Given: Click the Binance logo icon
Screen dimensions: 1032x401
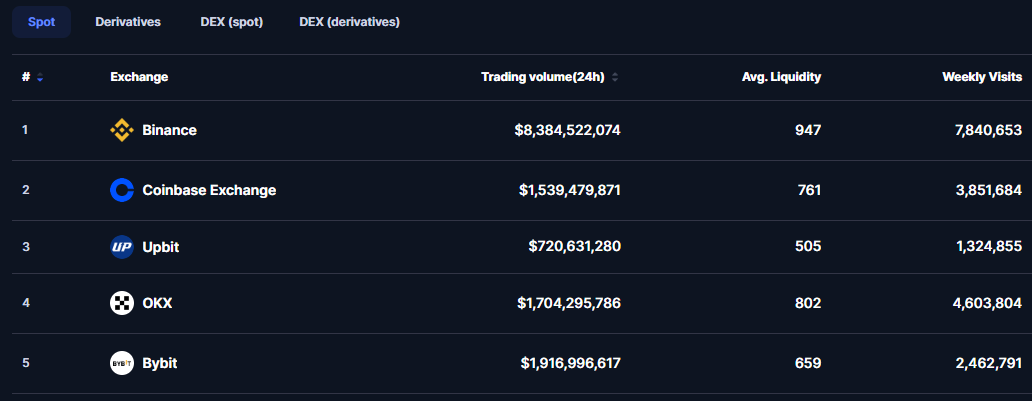Looking at the screenshot, I should coord(122,130).
